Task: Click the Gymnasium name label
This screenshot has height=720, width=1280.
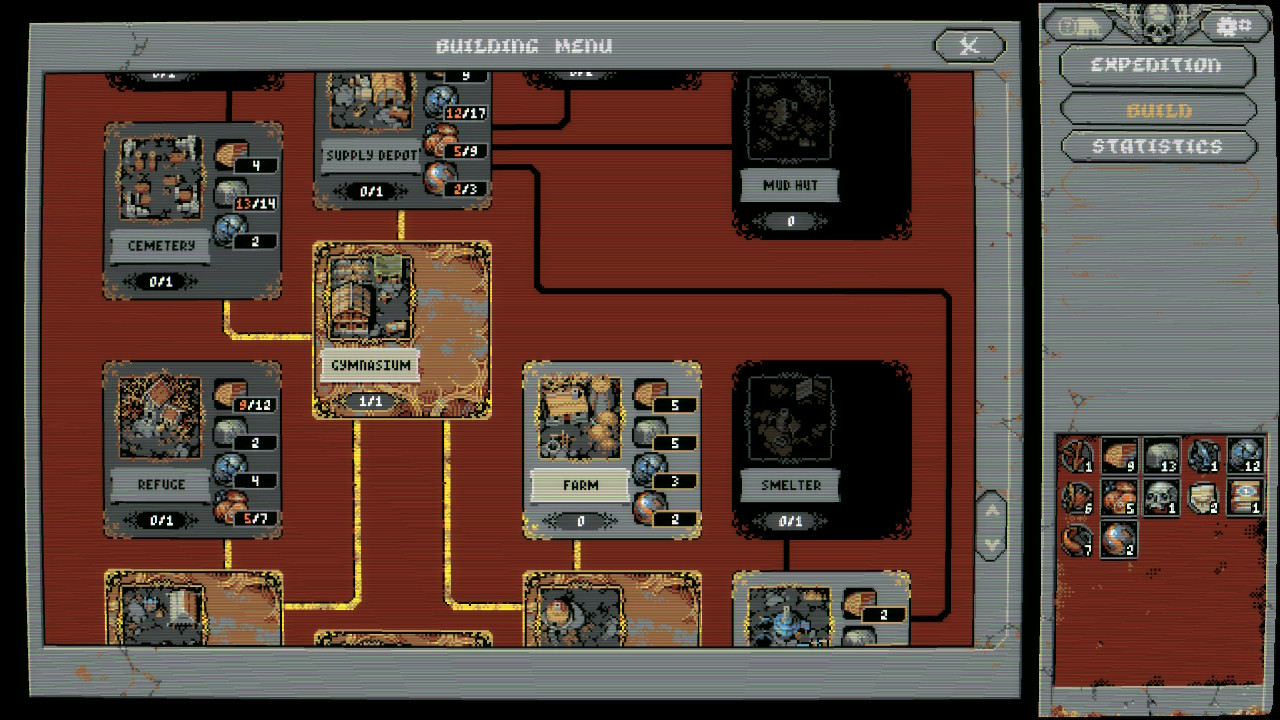Action: (371, 366)
